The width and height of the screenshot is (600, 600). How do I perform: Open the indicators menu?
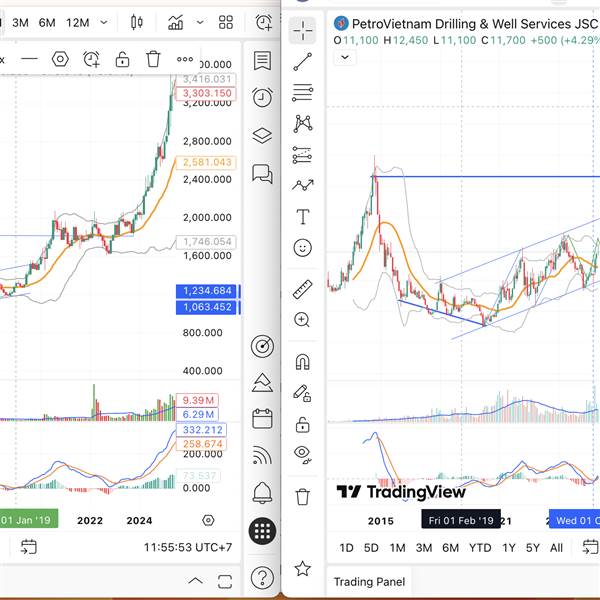click(176, 22)
